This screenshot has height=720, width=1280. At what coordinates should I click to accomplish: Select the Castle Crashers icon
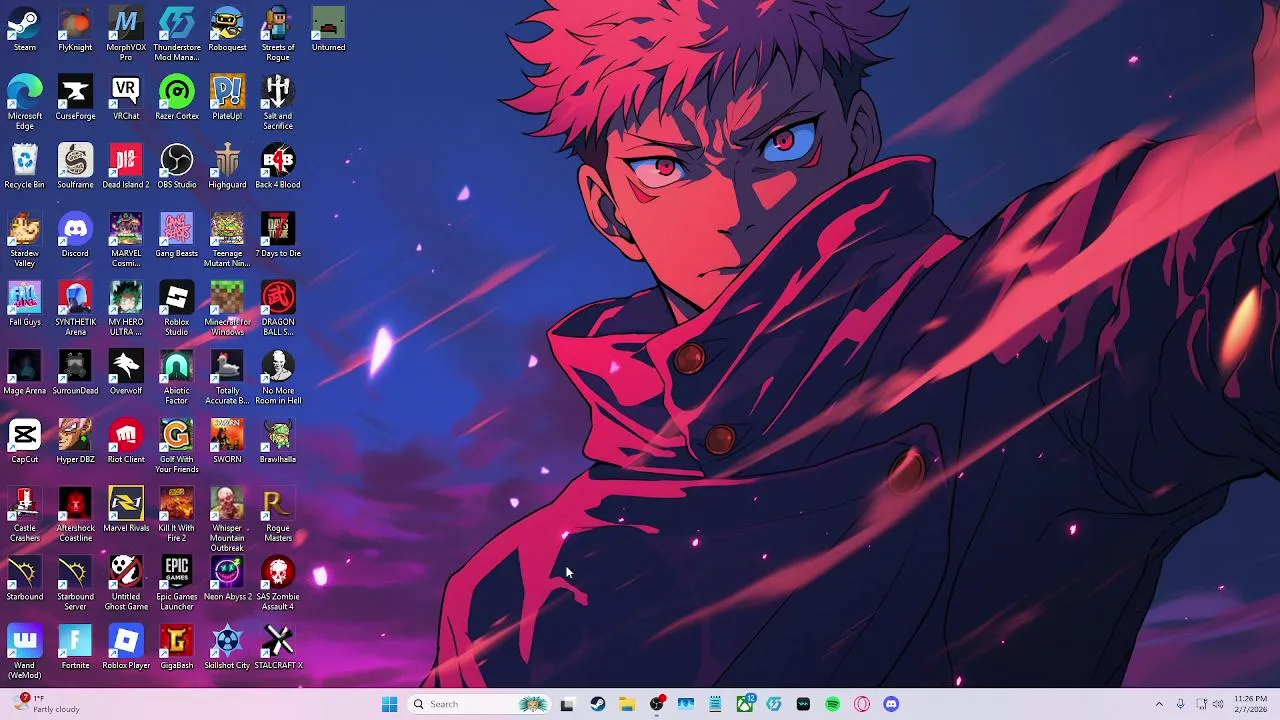[25, 515]
